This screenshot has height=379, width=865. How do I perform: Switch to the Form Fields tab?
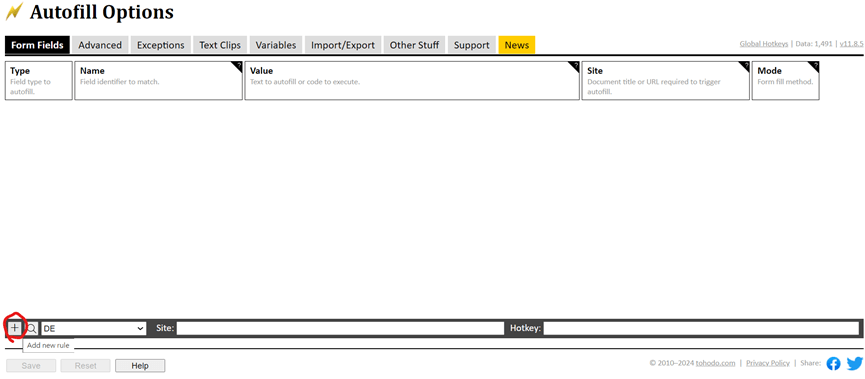pyautogui.click(x=38, y=45)
